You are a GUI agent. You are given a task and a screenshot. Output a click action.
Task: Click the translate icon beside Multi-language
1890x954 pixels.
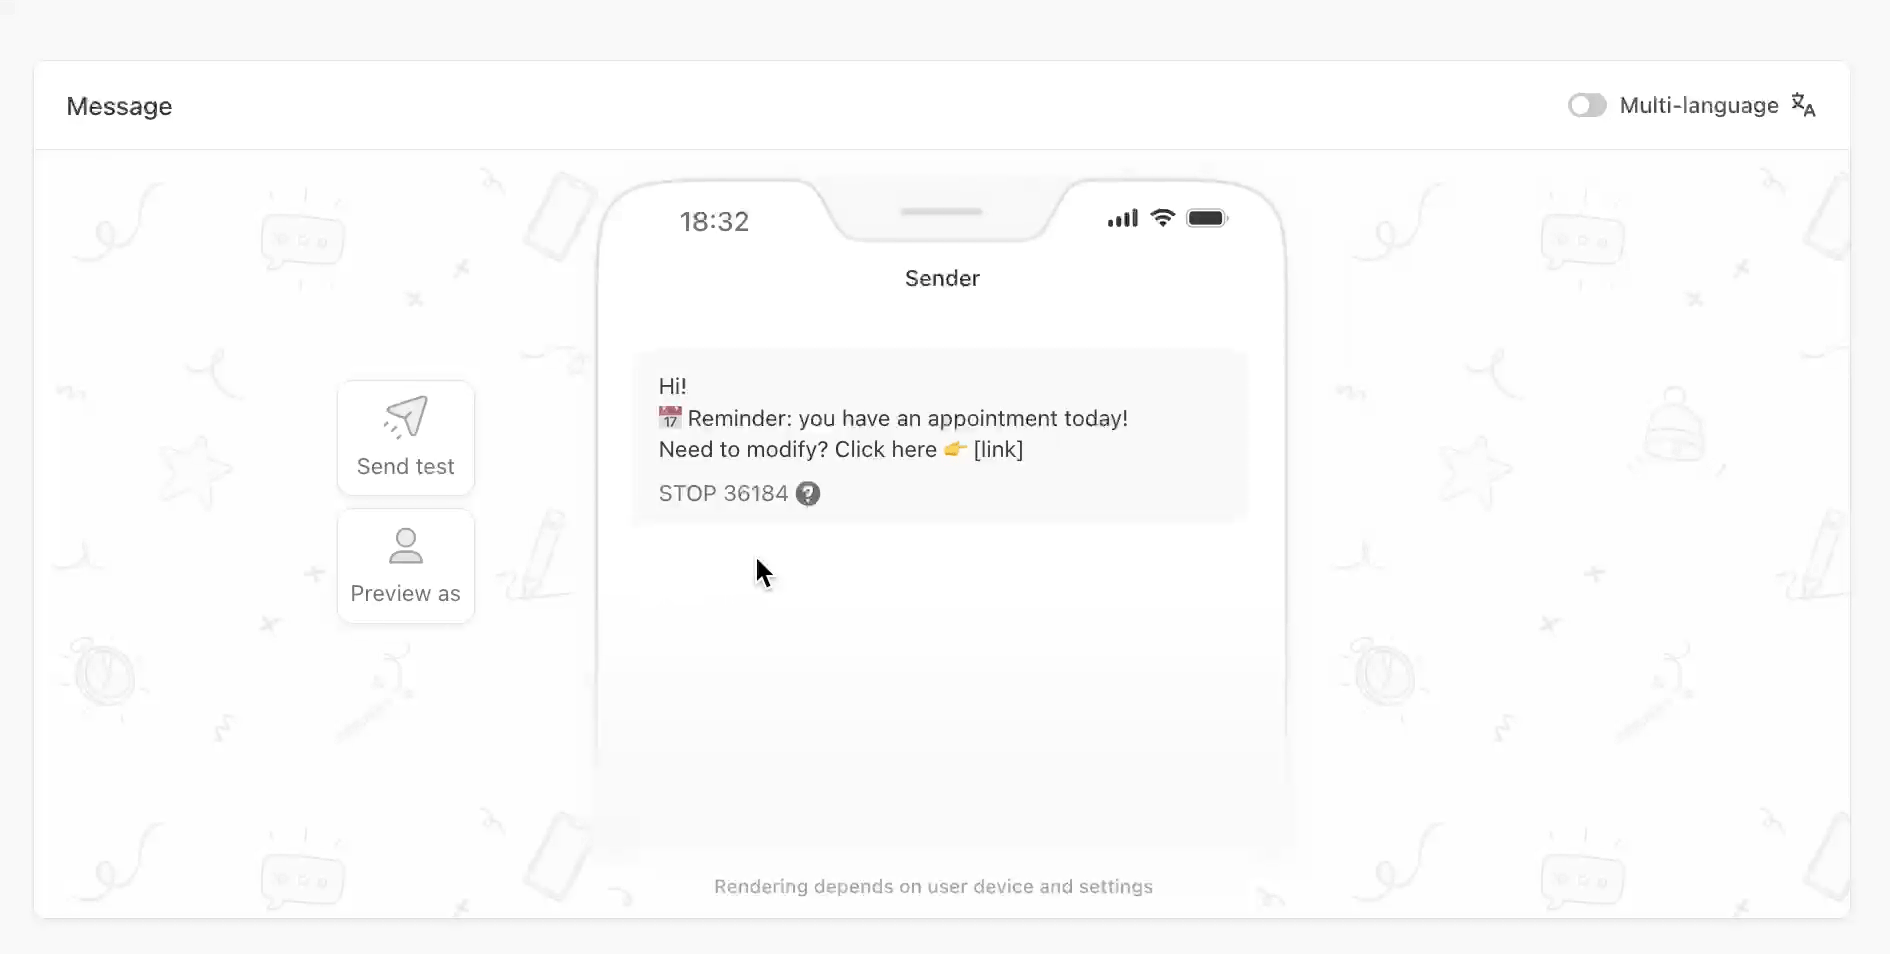pos(1803,105)
